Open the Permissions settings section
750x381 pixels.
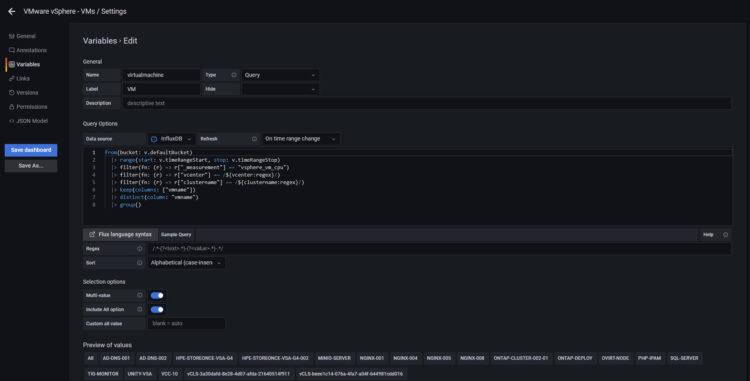pos(28,107)
